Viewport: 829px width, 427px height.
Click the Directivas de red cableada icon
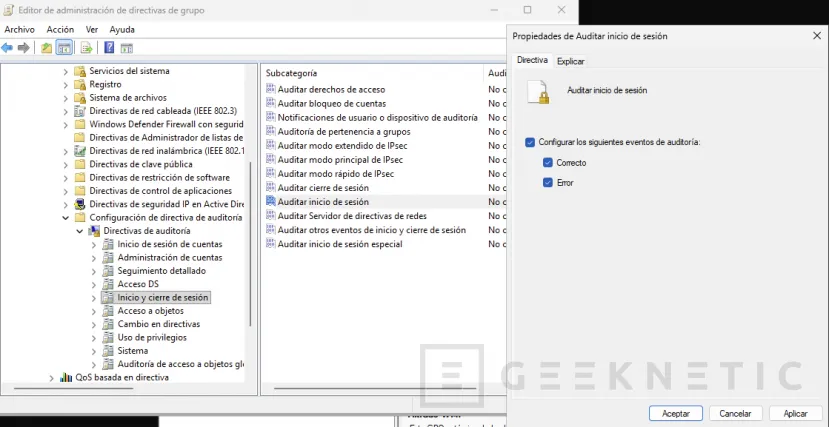(80, 111)
